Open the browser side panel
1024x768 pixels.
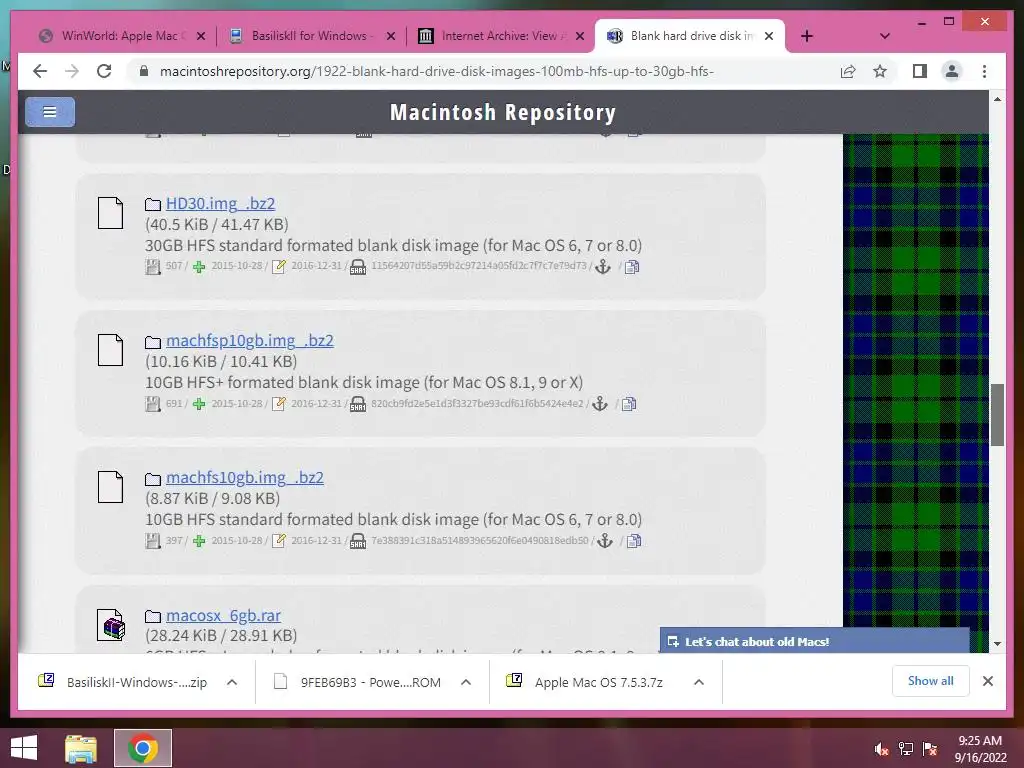click(x=920, y=71)
